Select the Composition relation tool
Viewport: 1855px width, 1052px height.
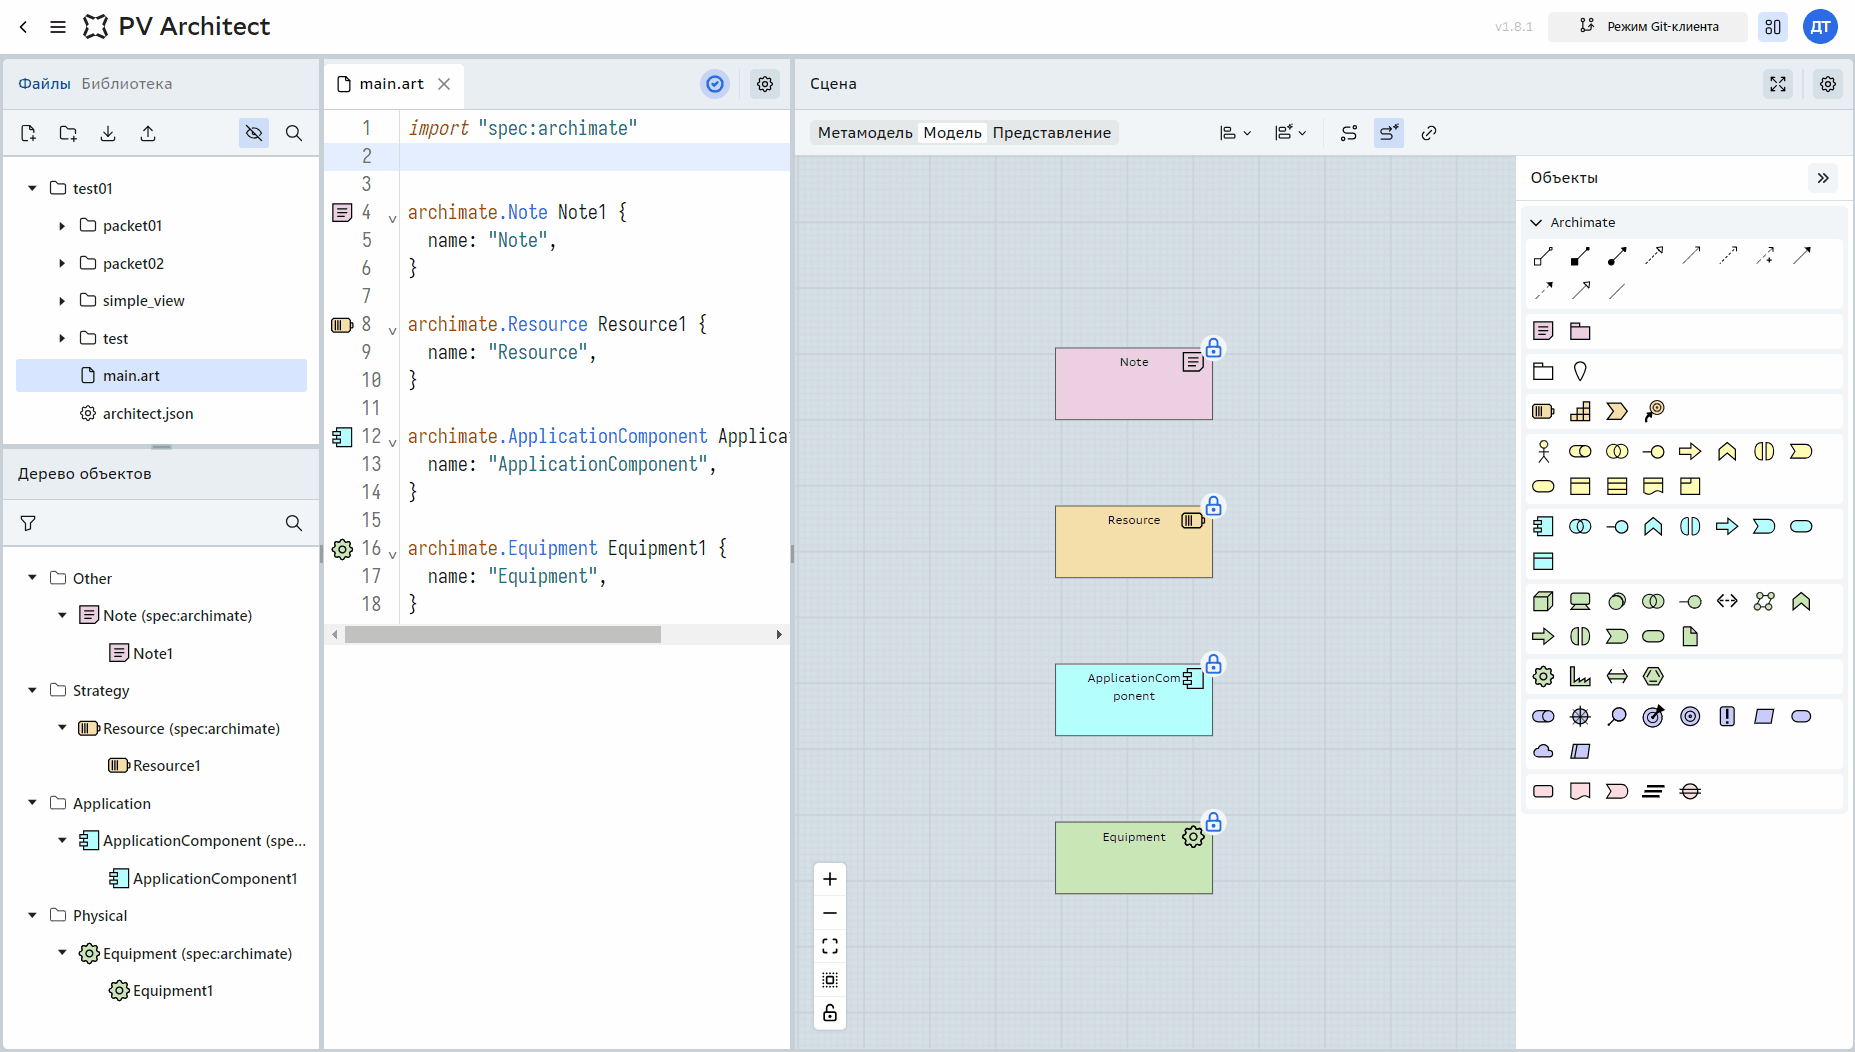pos(1580,257)
